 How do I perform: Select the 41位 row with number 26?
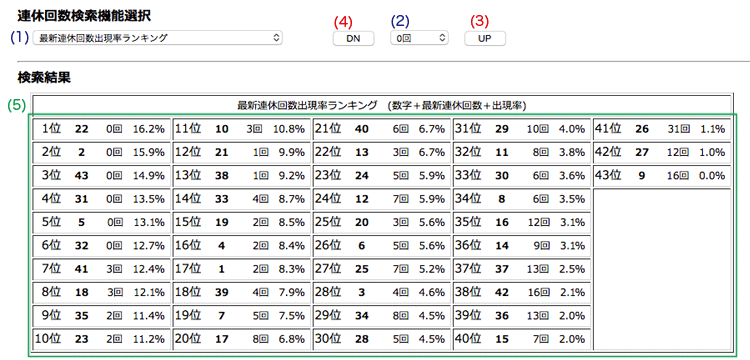tap(662, 129)
